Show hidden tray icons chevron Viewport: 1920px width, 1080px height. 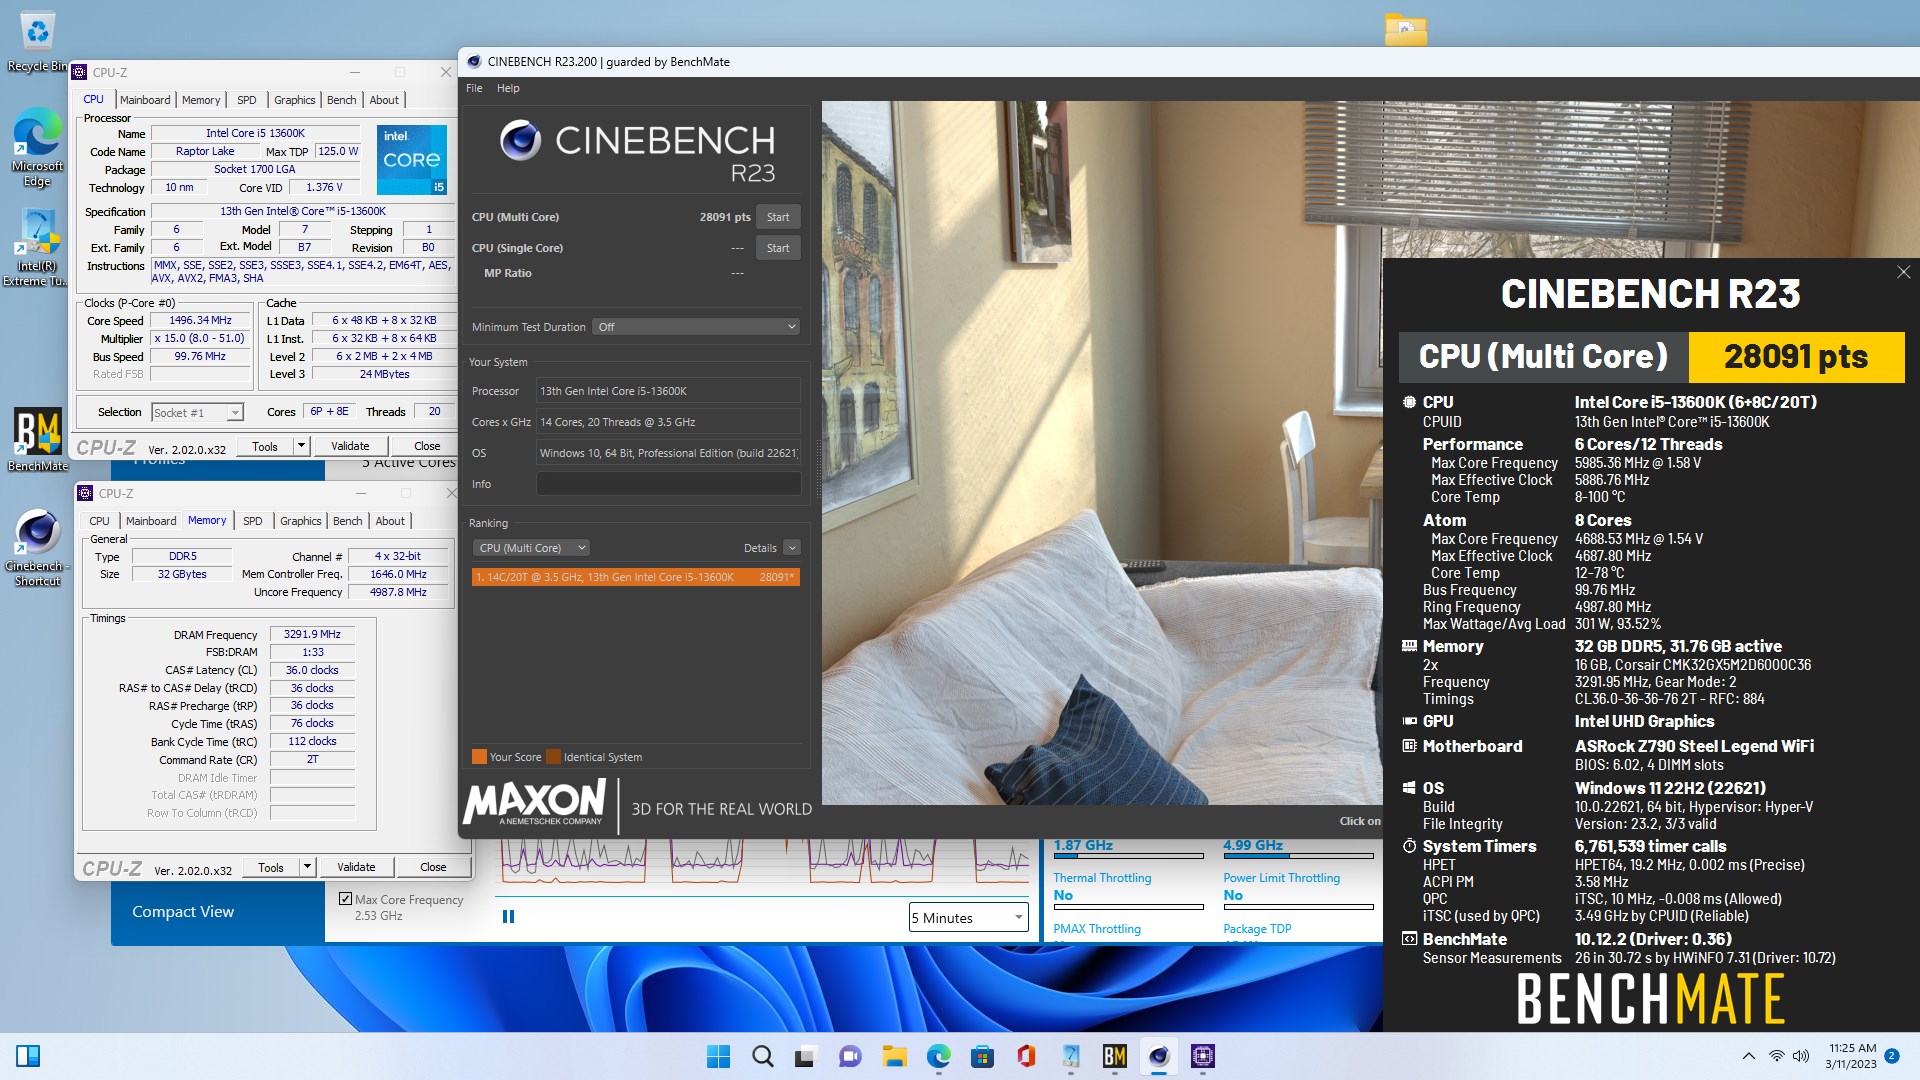pos(1748,1056)
